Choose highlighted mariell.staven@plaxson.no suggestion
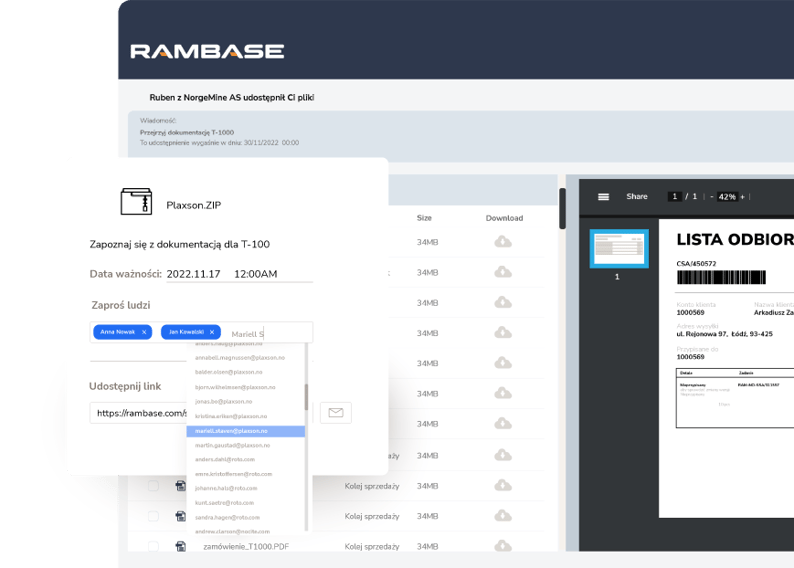 (246, 431)
